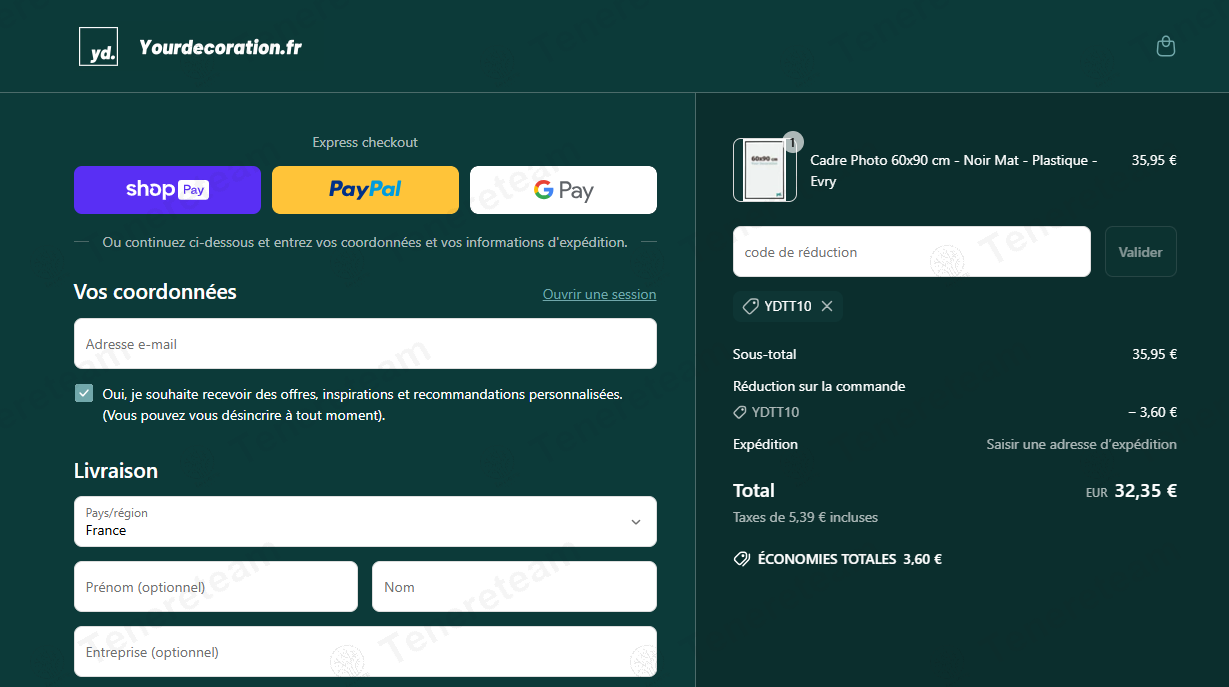
Task: Focus the Prénom (optionnel) field
Action: coord(216,587)
